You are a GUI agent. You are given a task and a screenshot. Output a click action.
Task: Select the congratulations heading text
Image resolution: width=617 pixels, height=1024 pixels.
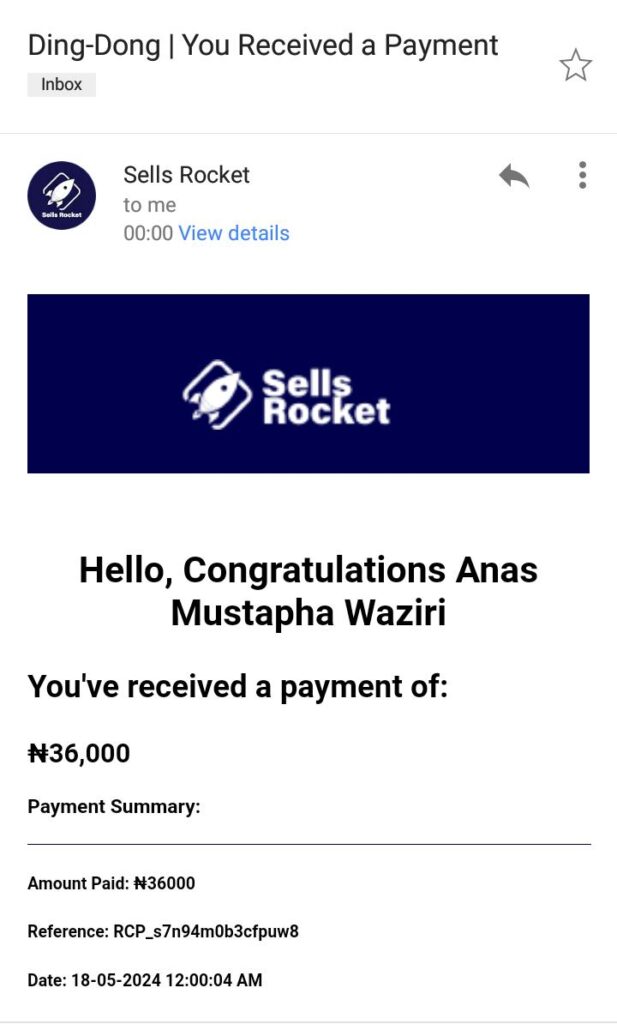(308, 590)
